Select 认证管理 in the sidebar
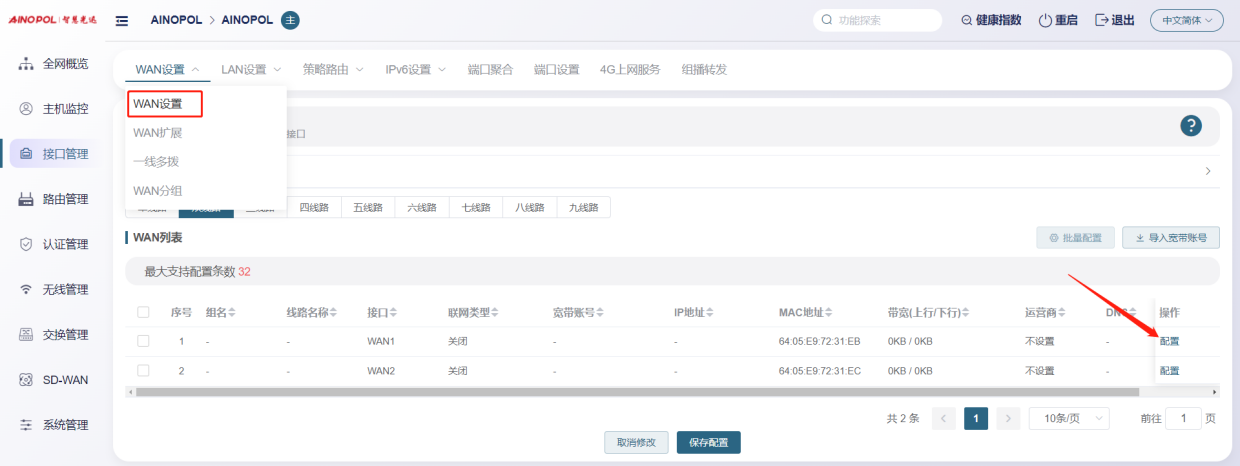The image size is (1240, 466). point(66,244)
